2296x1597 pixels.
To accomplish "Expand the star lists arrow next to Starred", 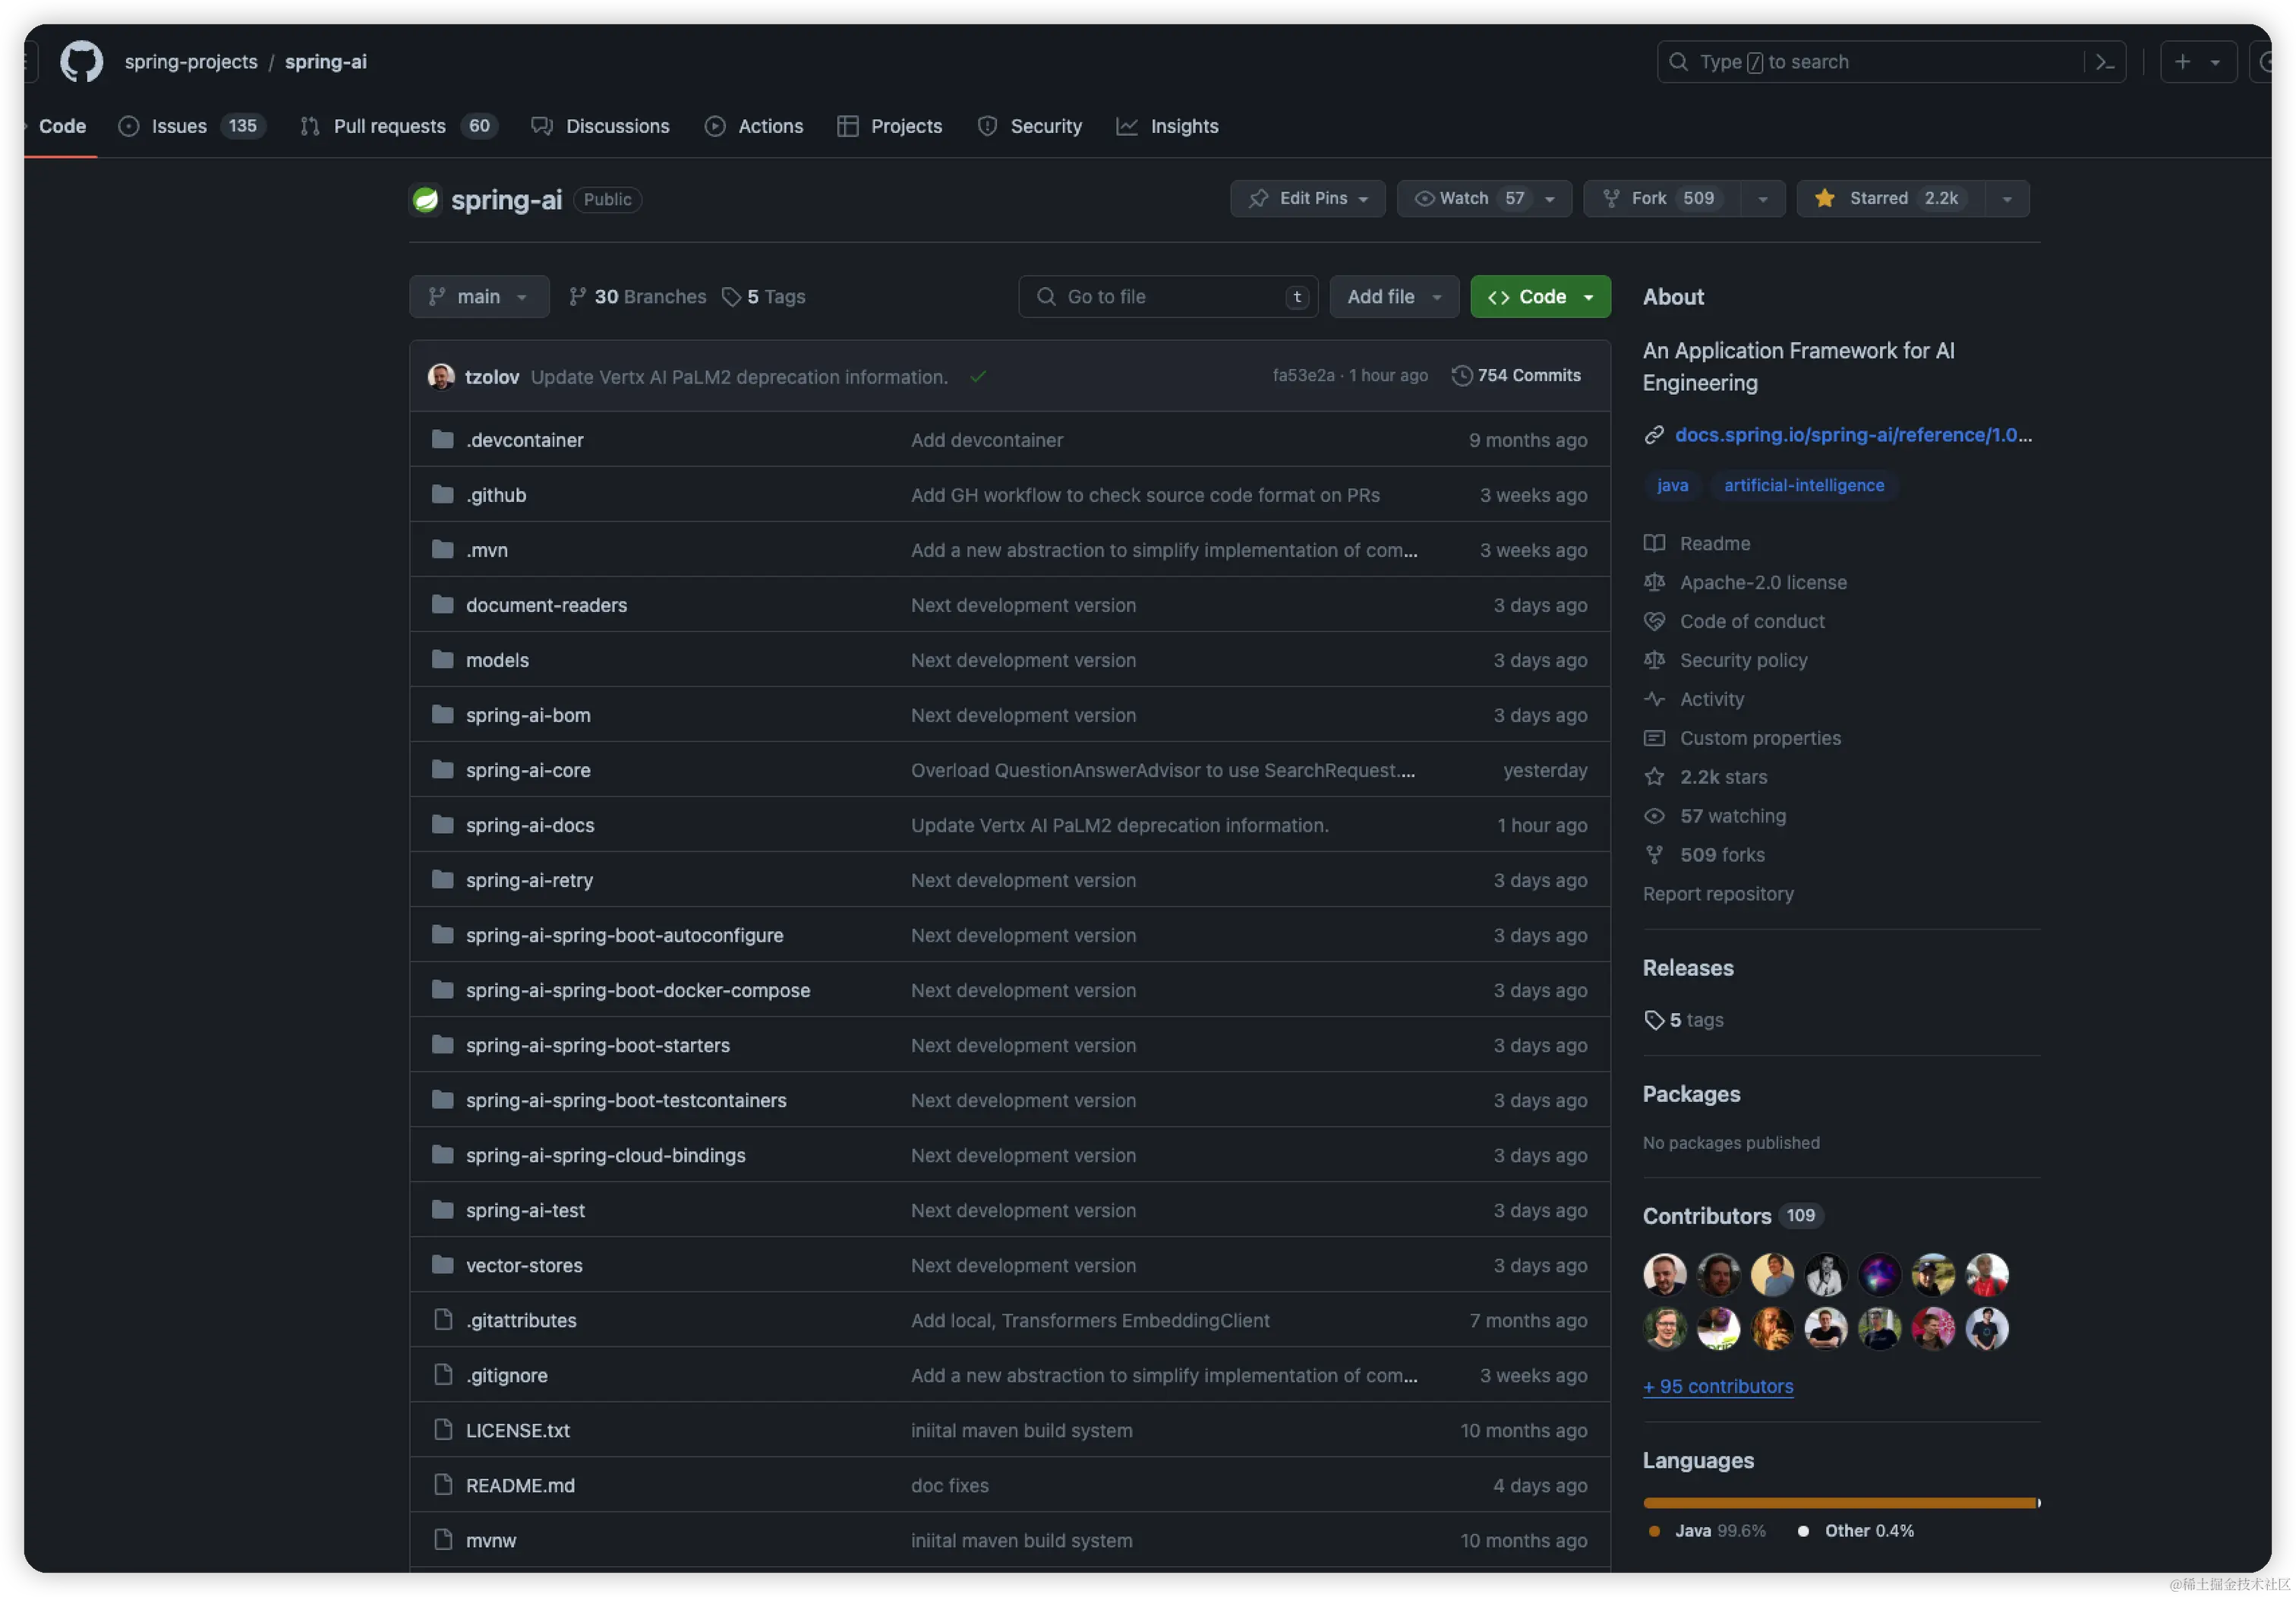I will tap(2007, 198).
